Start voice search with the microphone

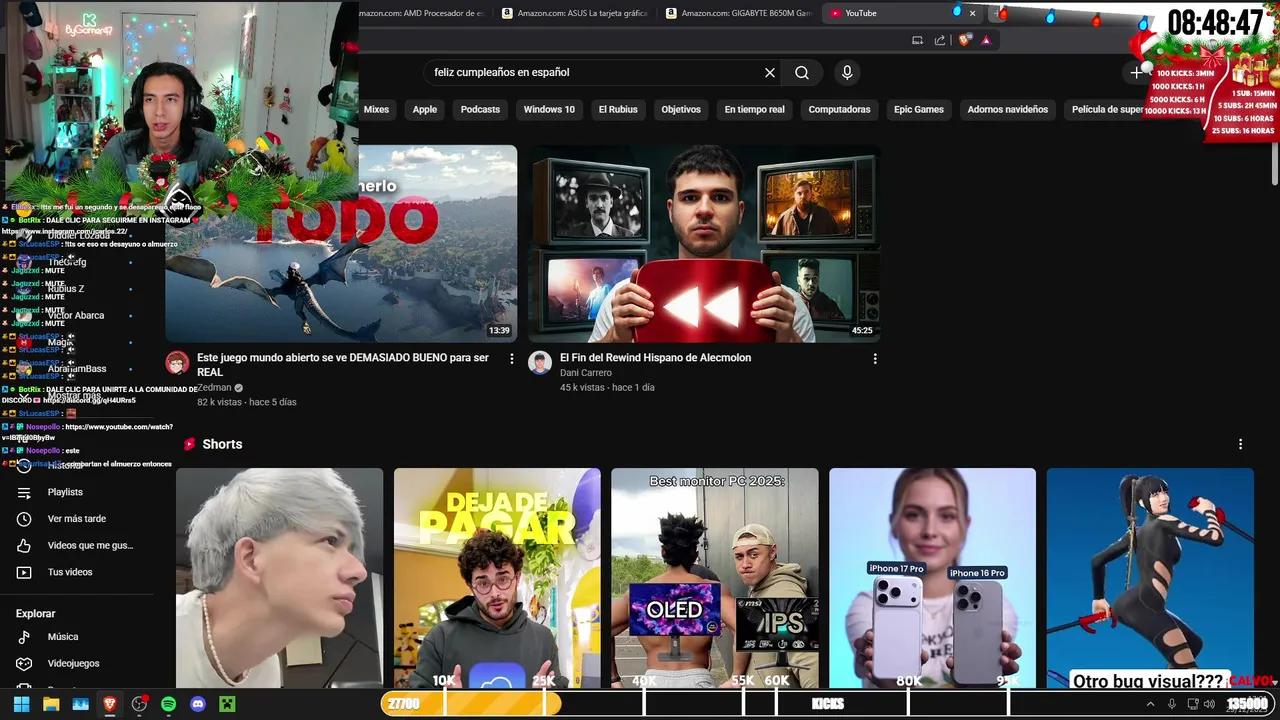point(847,72)
